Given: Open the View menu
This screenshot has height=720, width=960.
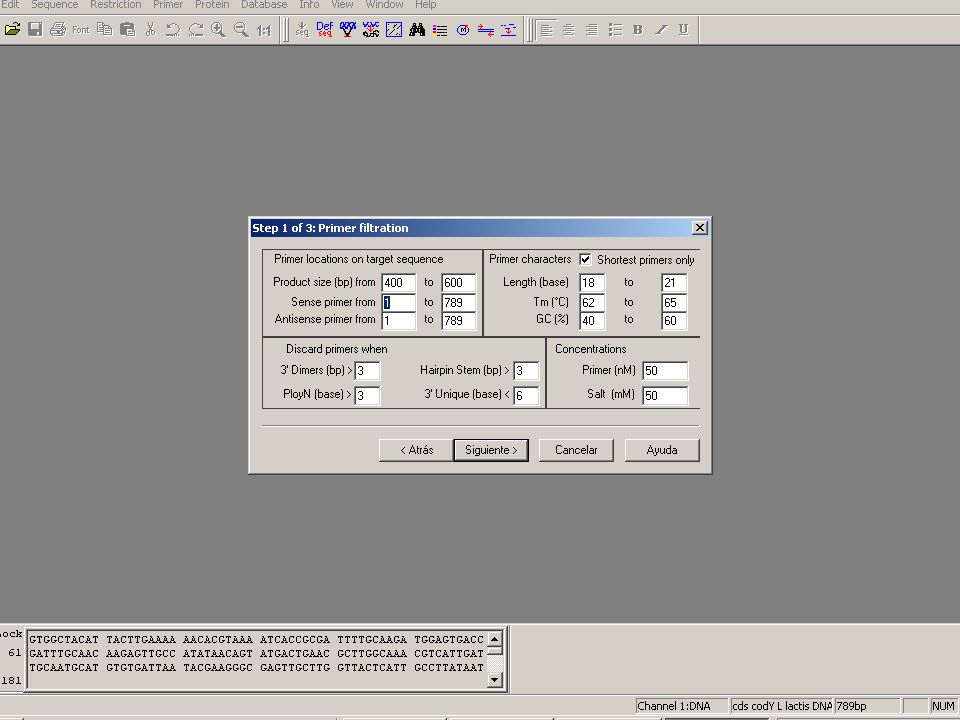Looking at the screenshot, I should pyautogui.click(x=342, y=5).
